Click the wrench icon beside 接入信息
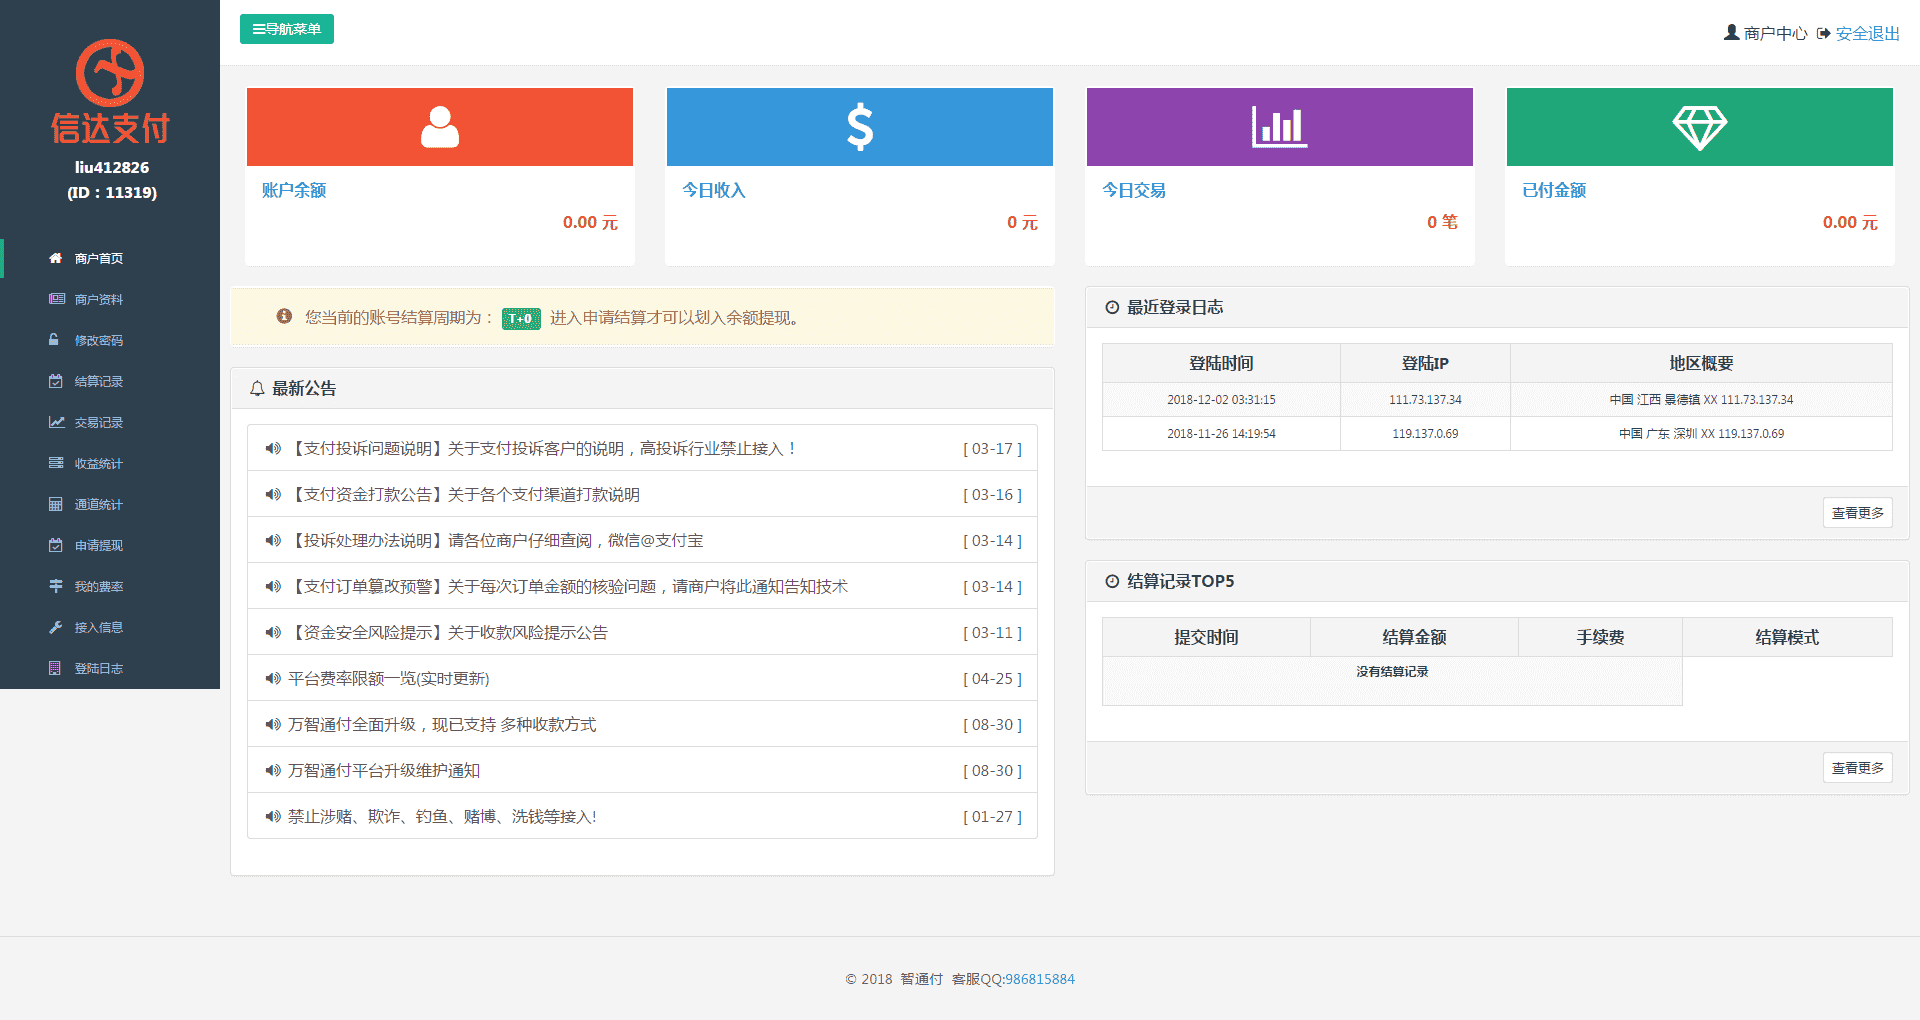 pos(56,627)
